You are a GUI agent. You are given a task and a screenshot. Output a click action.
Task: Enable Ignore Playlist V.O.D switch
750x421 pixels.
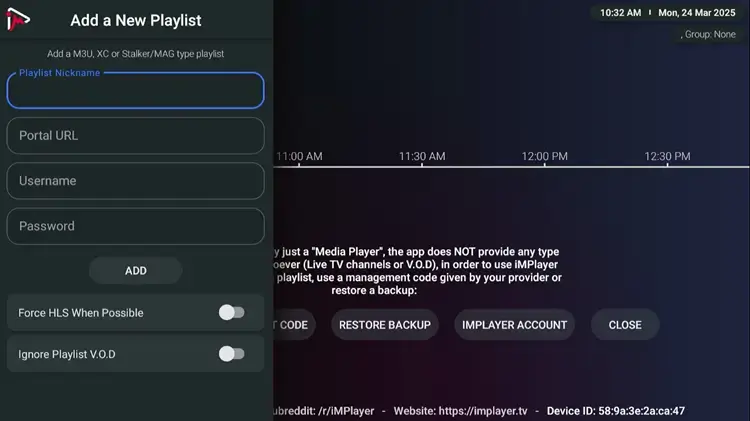[x=232, y=354]
